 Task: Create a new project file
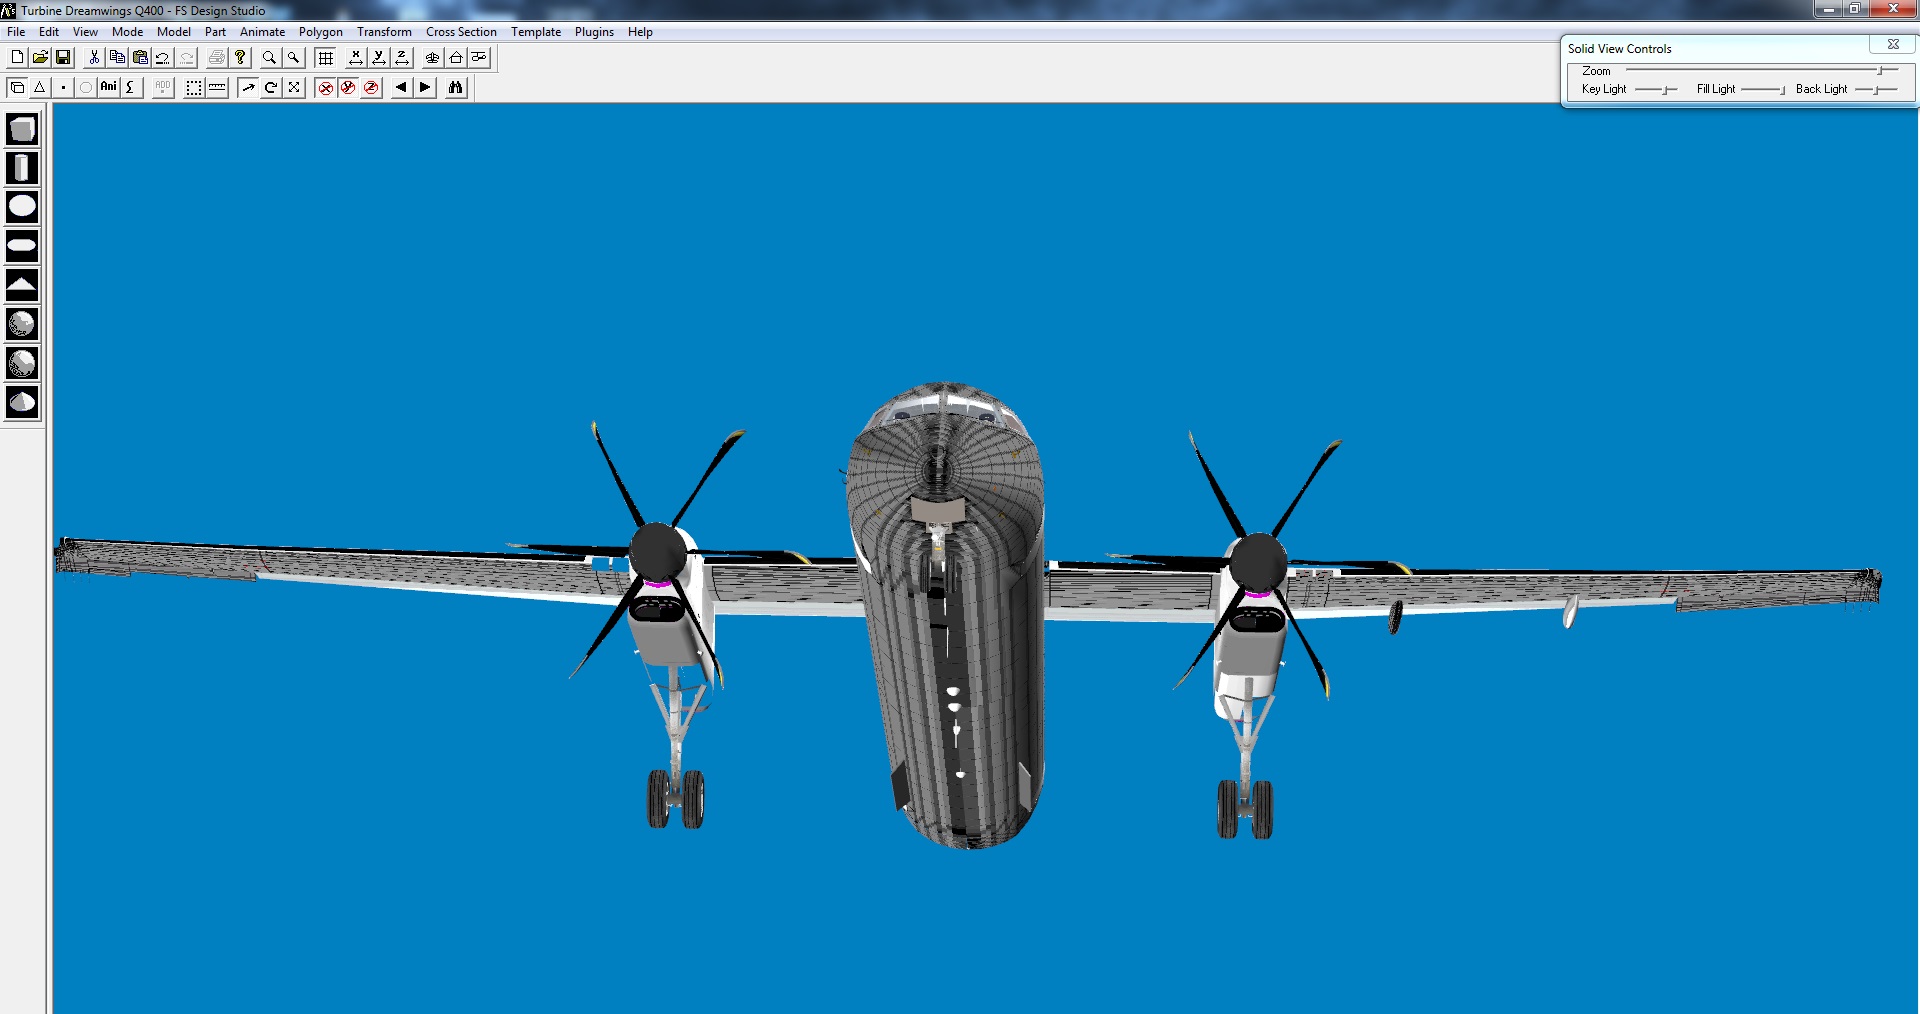click(x=17, y=58)
